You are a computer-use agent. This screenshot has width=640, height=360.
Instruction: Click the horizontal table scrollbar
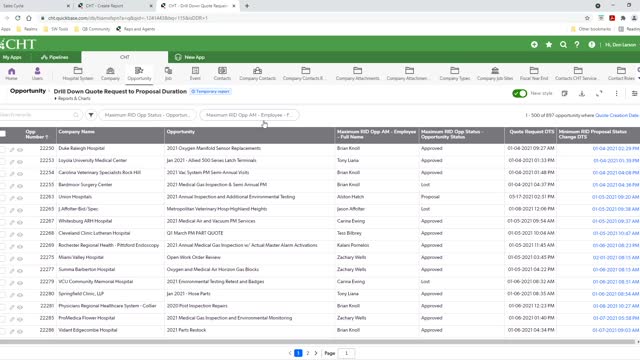point(318,342)
